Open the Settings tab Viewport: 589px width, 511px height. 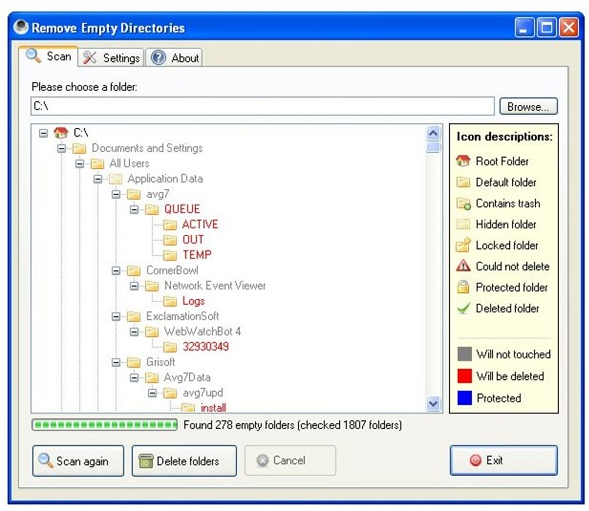click(x=111, y=58)
